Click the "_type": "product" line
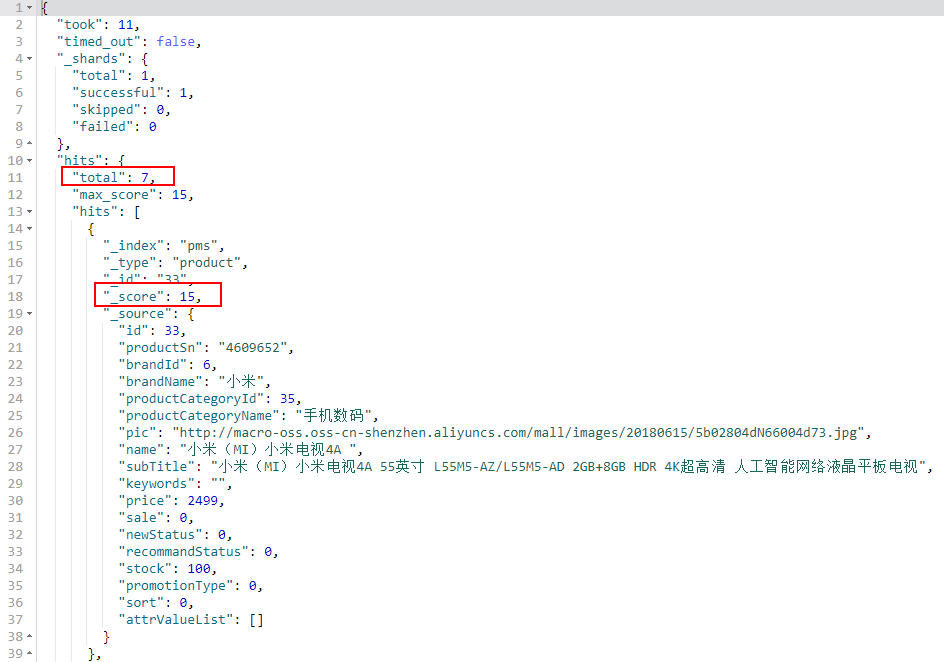Viewport: 944px width, 662px height. (175, 263)
